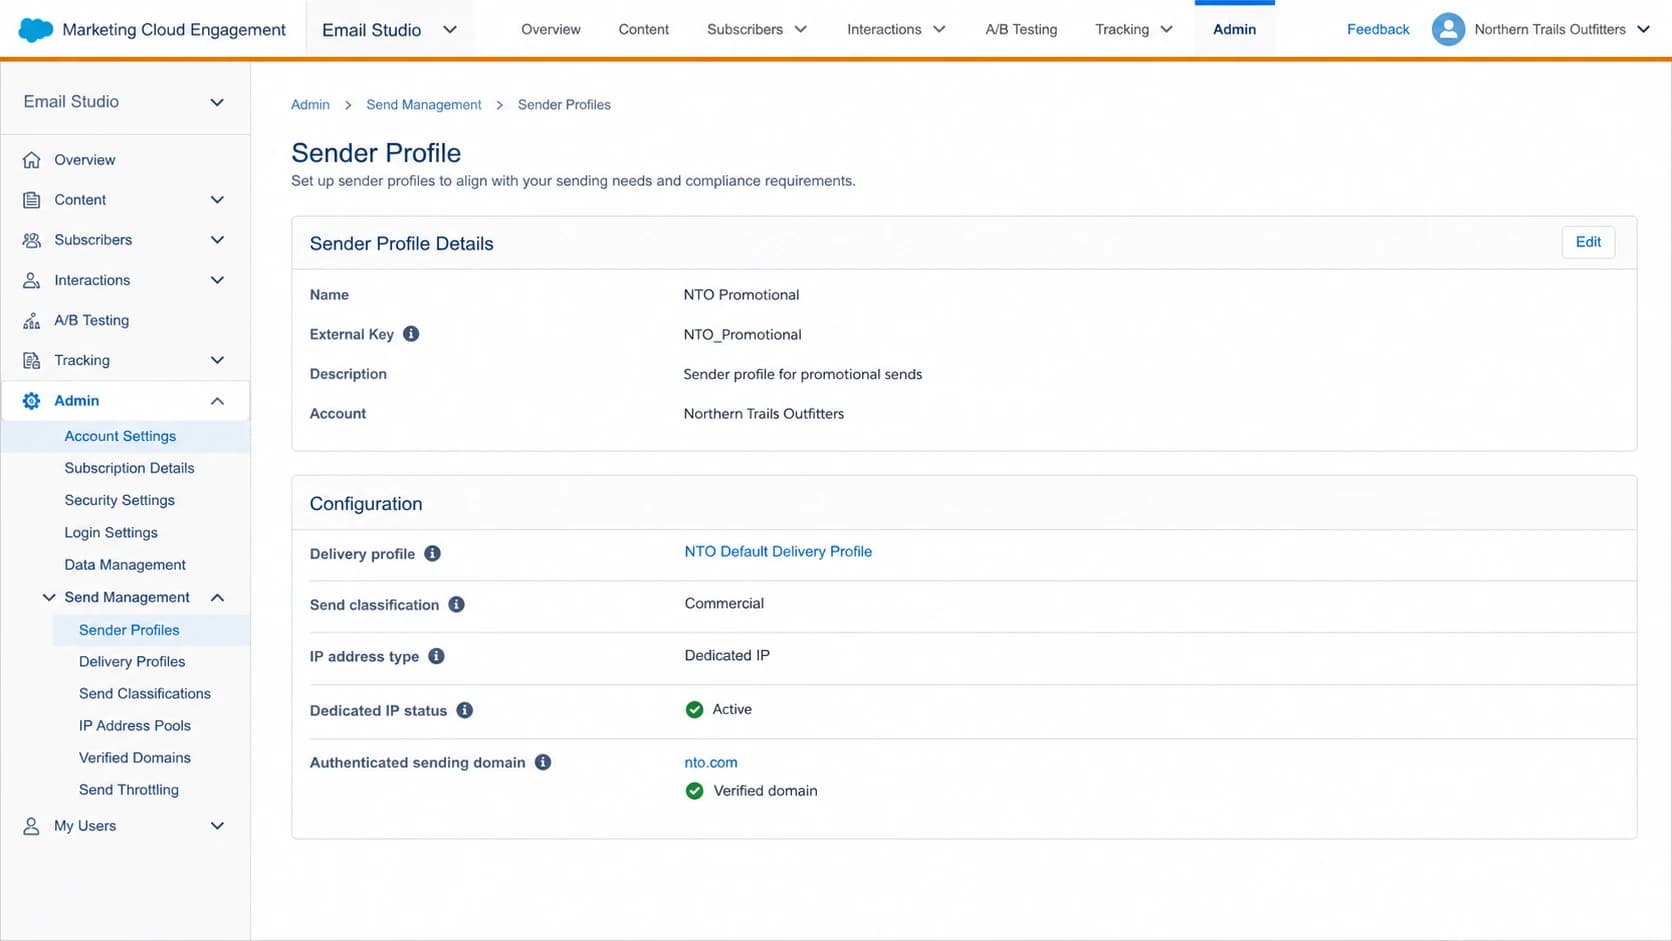Image resolution: width=1672 pixels, height=941 pixels.
Task: Click the Subscribers people icon in sidebar
Action: coord(32,240)
